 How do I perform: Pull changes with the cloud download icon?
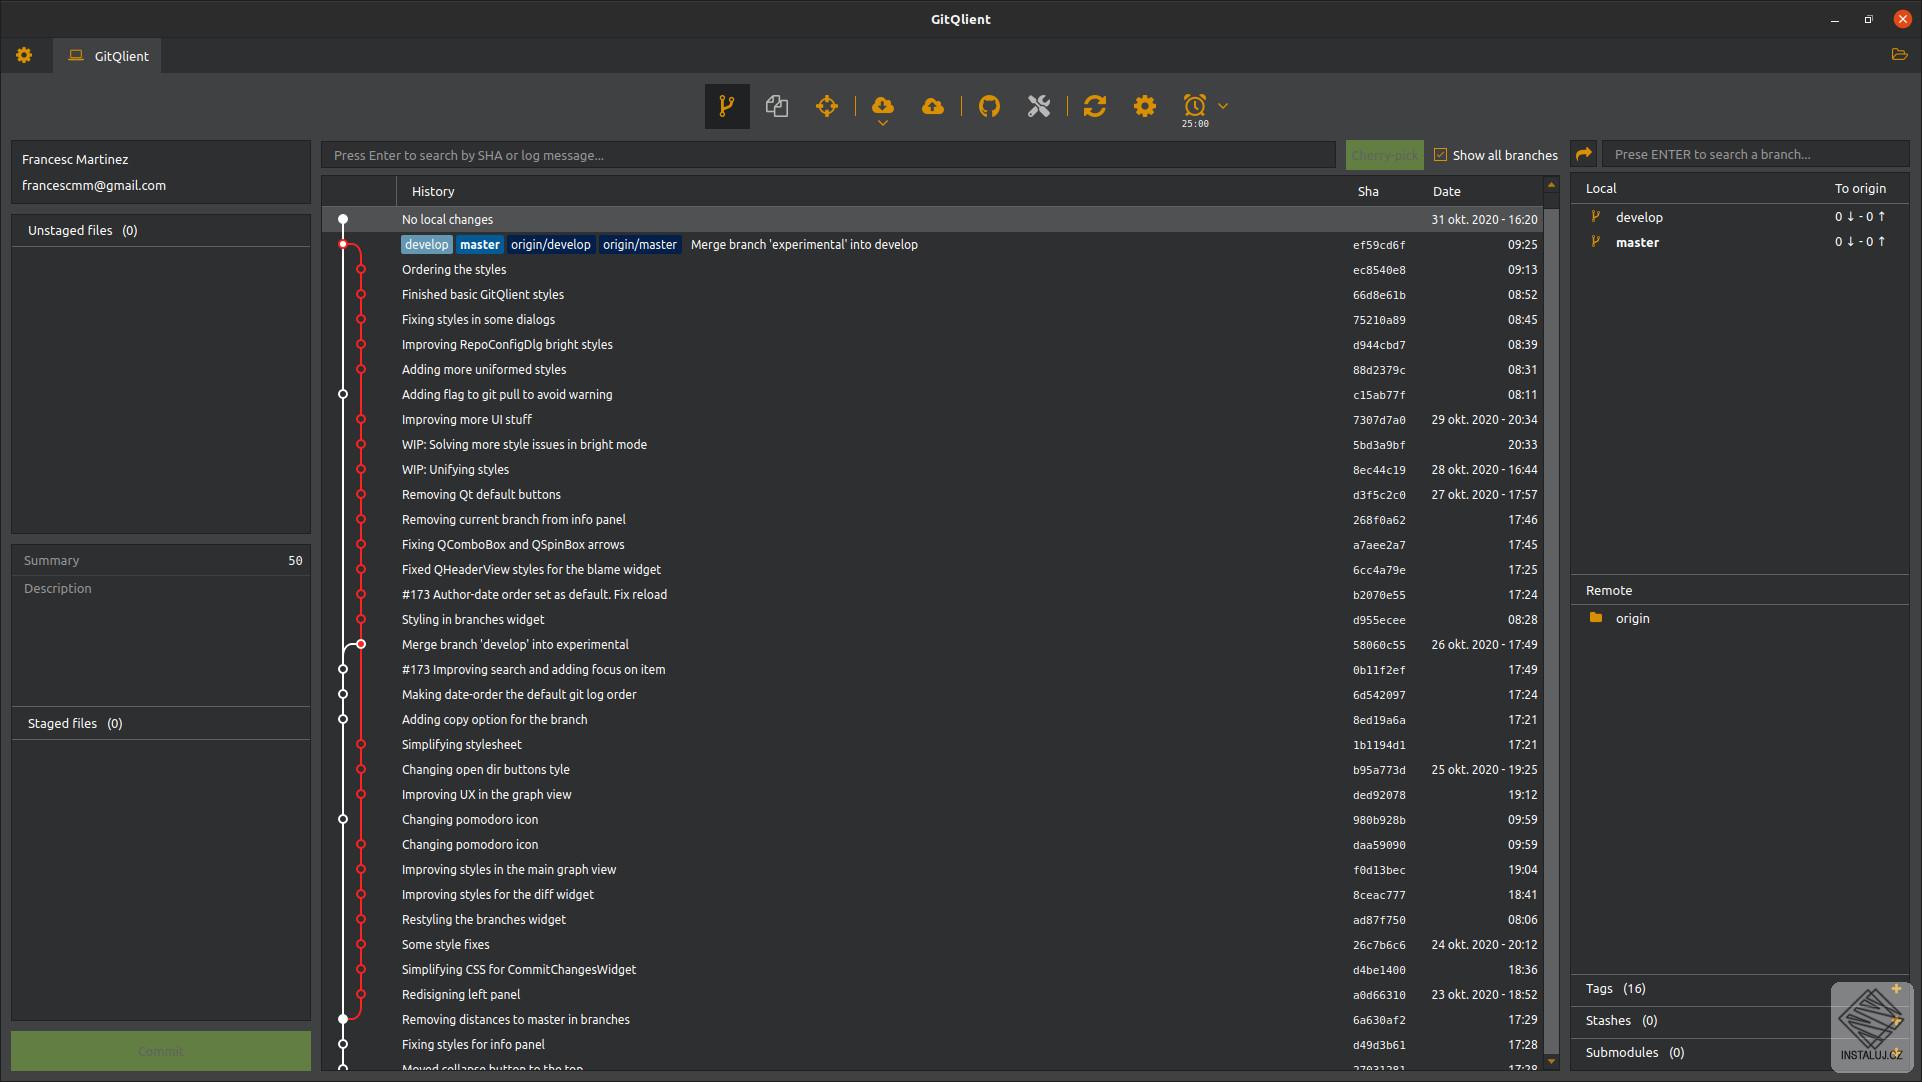click(882, 104)
